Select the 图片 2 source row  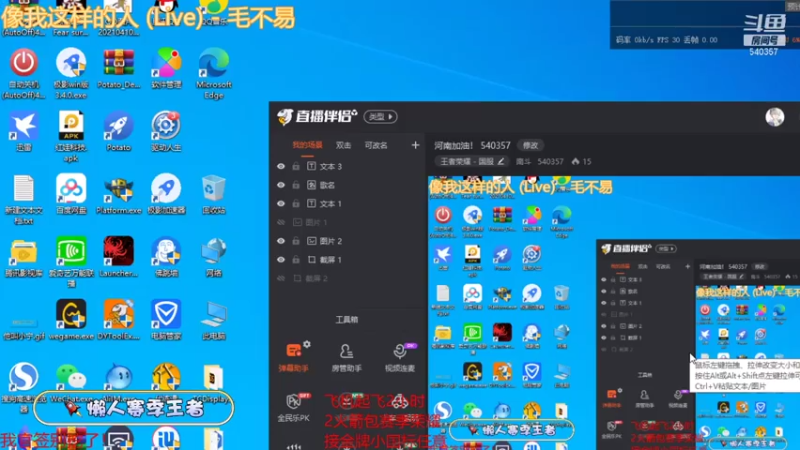pyautogui.click(x=347, y=241)
